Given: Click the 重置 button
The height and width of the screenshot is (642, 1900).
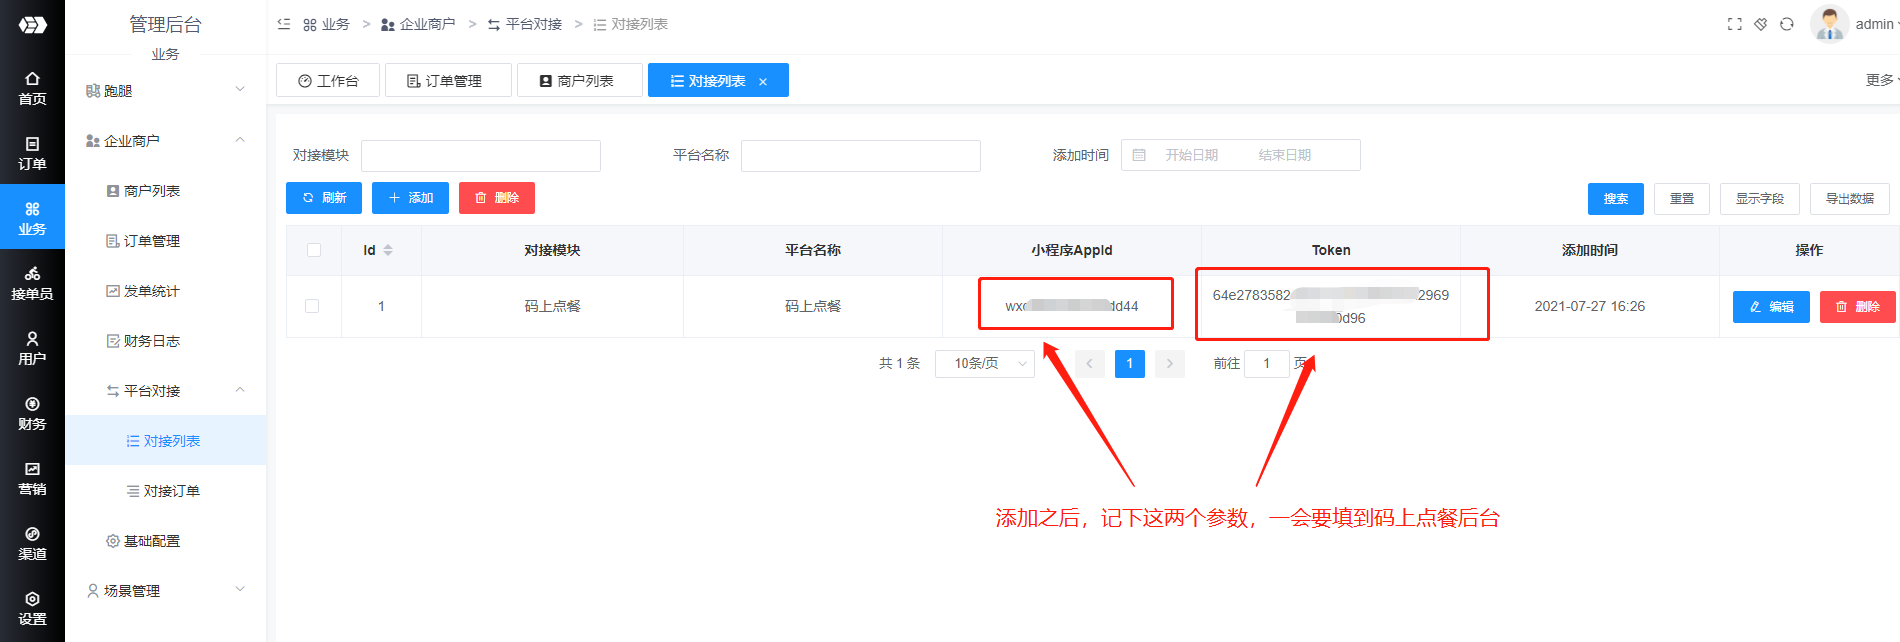Looking at the screenshot, I should tap(1682, 199).
